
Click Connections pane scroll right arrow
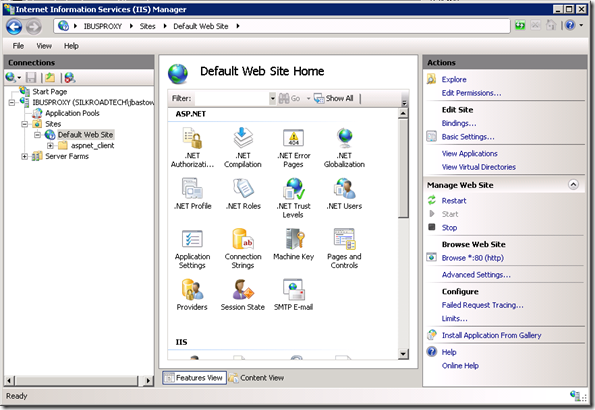[x=148, y=380]
